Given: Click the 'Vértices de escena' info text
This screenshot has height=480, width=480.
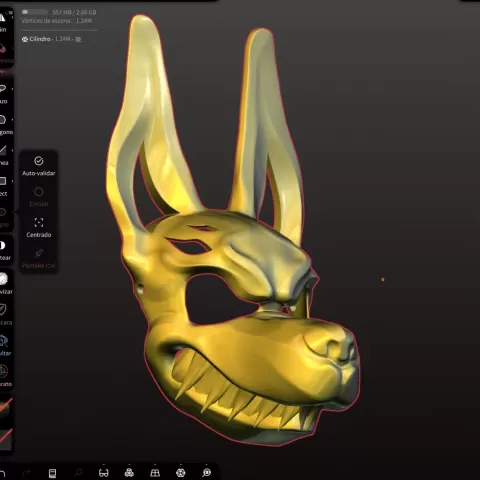Looking at the screenshot, I should [x=57, y=21].
